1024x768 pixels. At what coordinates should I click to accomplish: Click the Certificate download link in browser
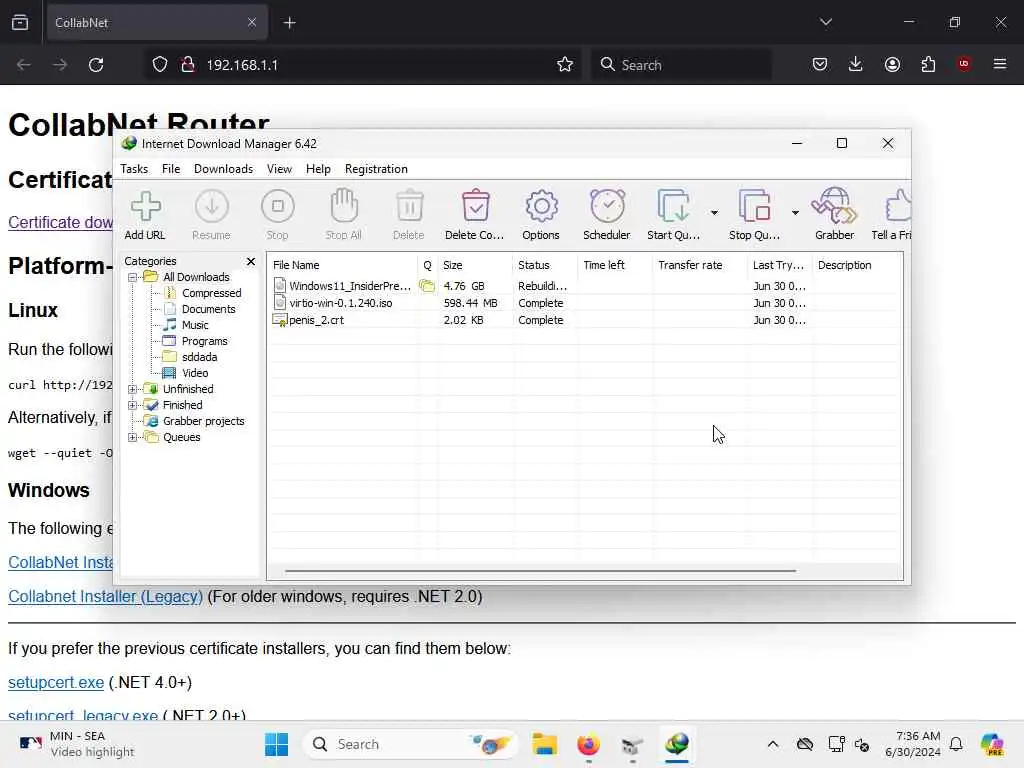[60, 222]
